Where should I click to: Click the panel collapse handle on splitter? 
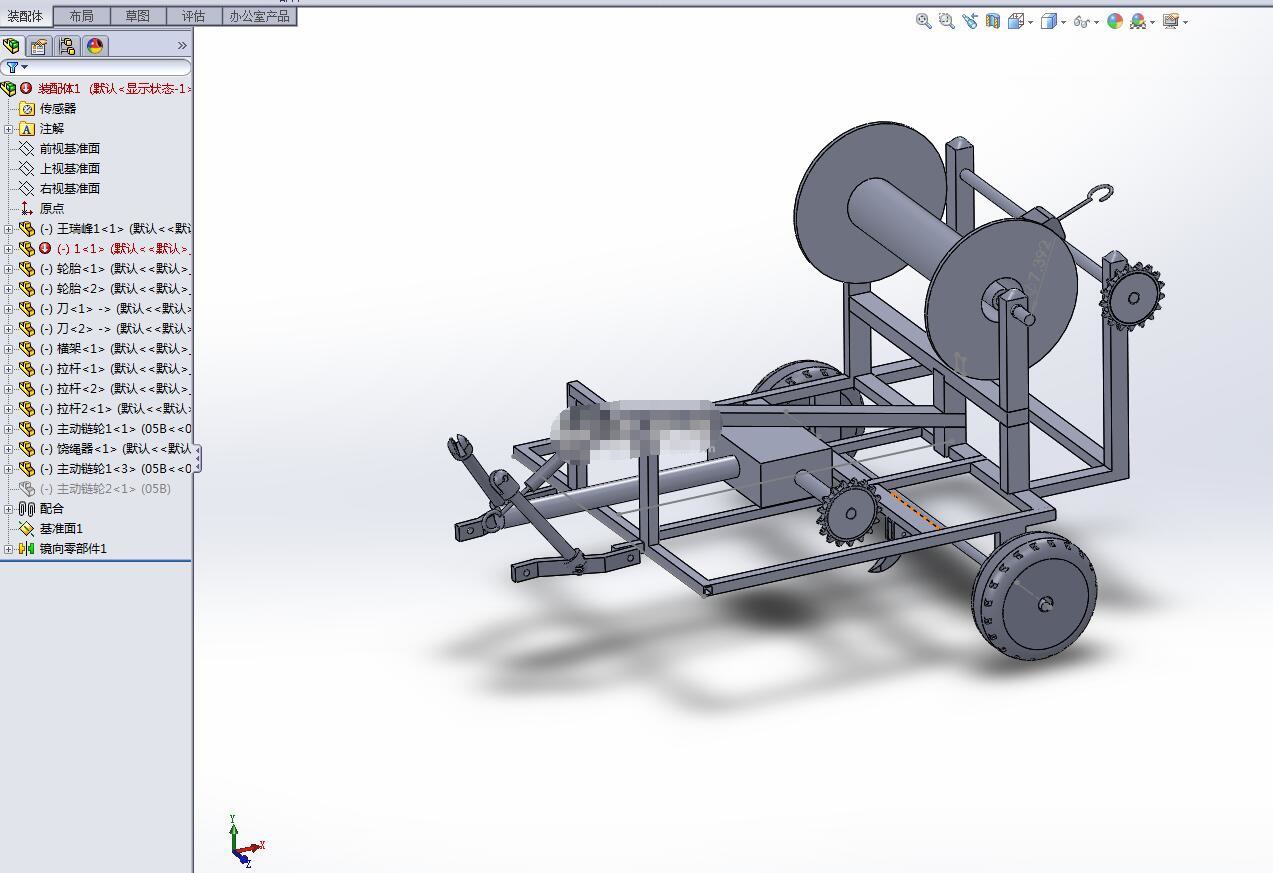pyautogui.click(x=197, y=458)
